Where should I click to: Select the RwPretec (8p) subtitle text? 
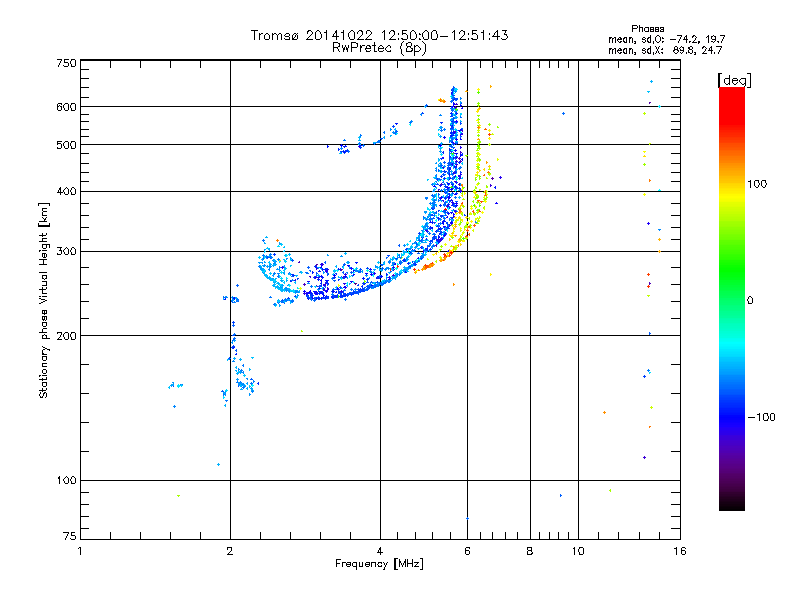[379, 47]
